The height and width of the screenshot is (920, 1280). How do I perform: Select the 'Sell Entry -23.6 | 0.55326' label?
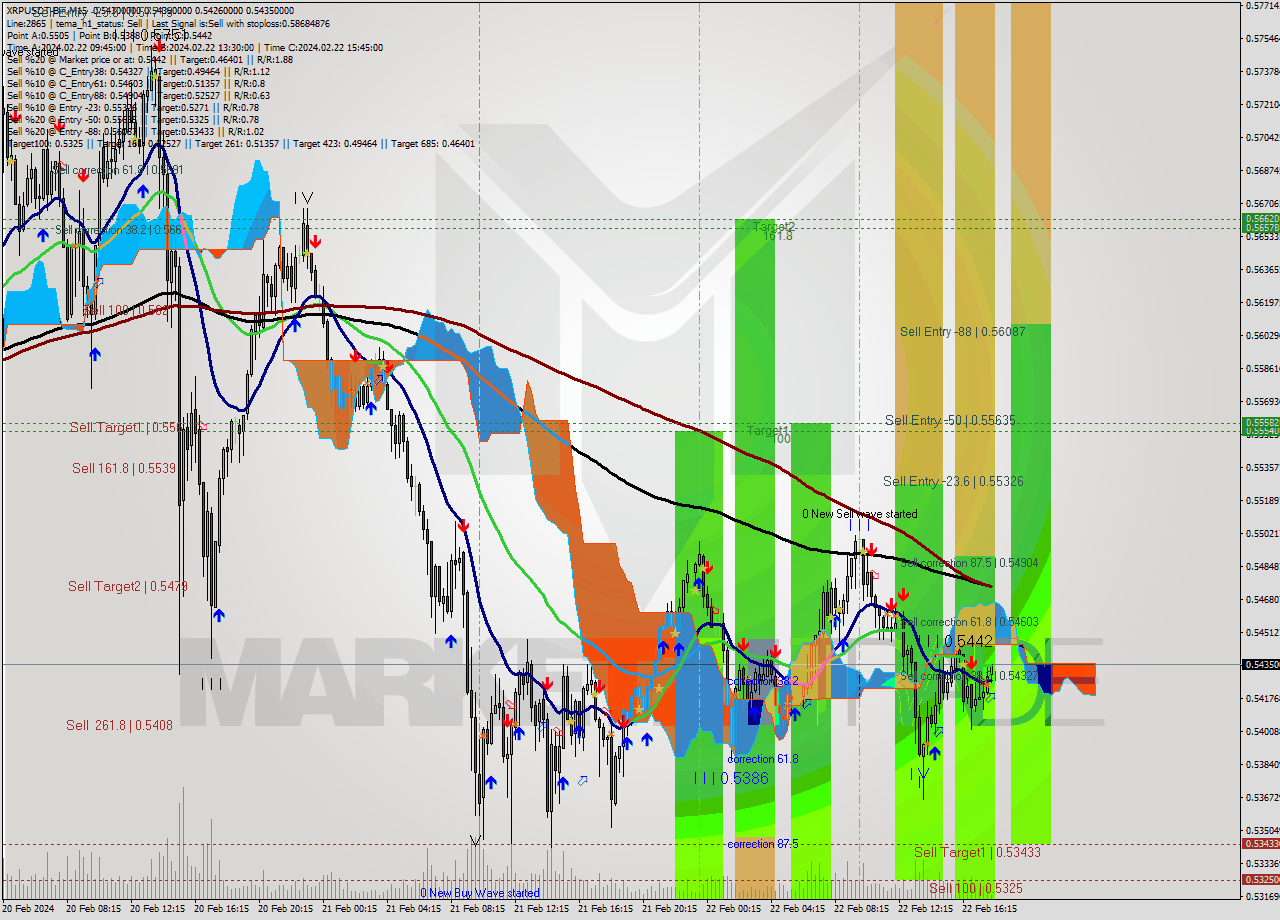tap(953, 482)
